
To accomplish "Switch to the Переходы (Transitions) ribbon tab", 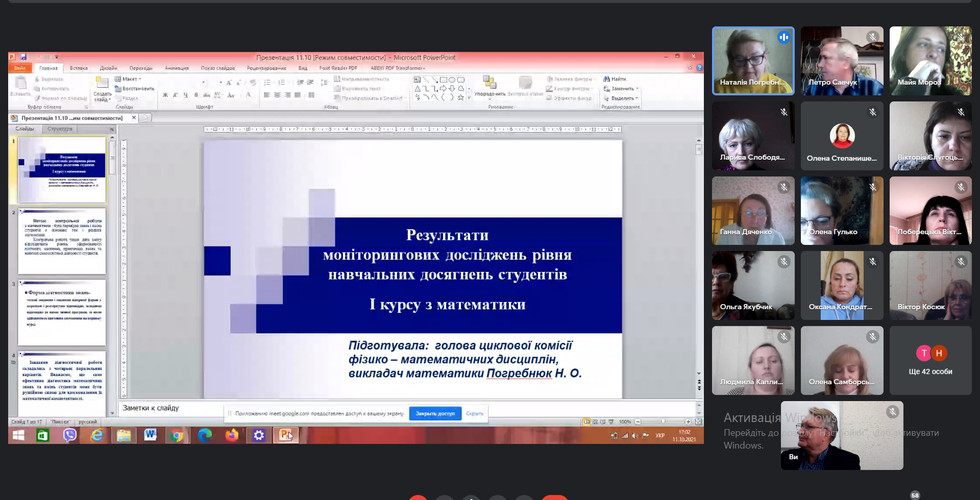I will 141,68.
